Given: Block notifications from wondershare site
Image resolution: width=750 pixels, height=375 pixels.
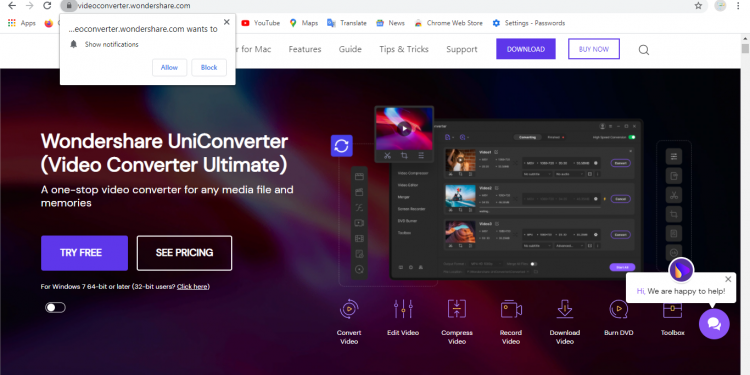Looking at the screenshot, I should 209,67.
